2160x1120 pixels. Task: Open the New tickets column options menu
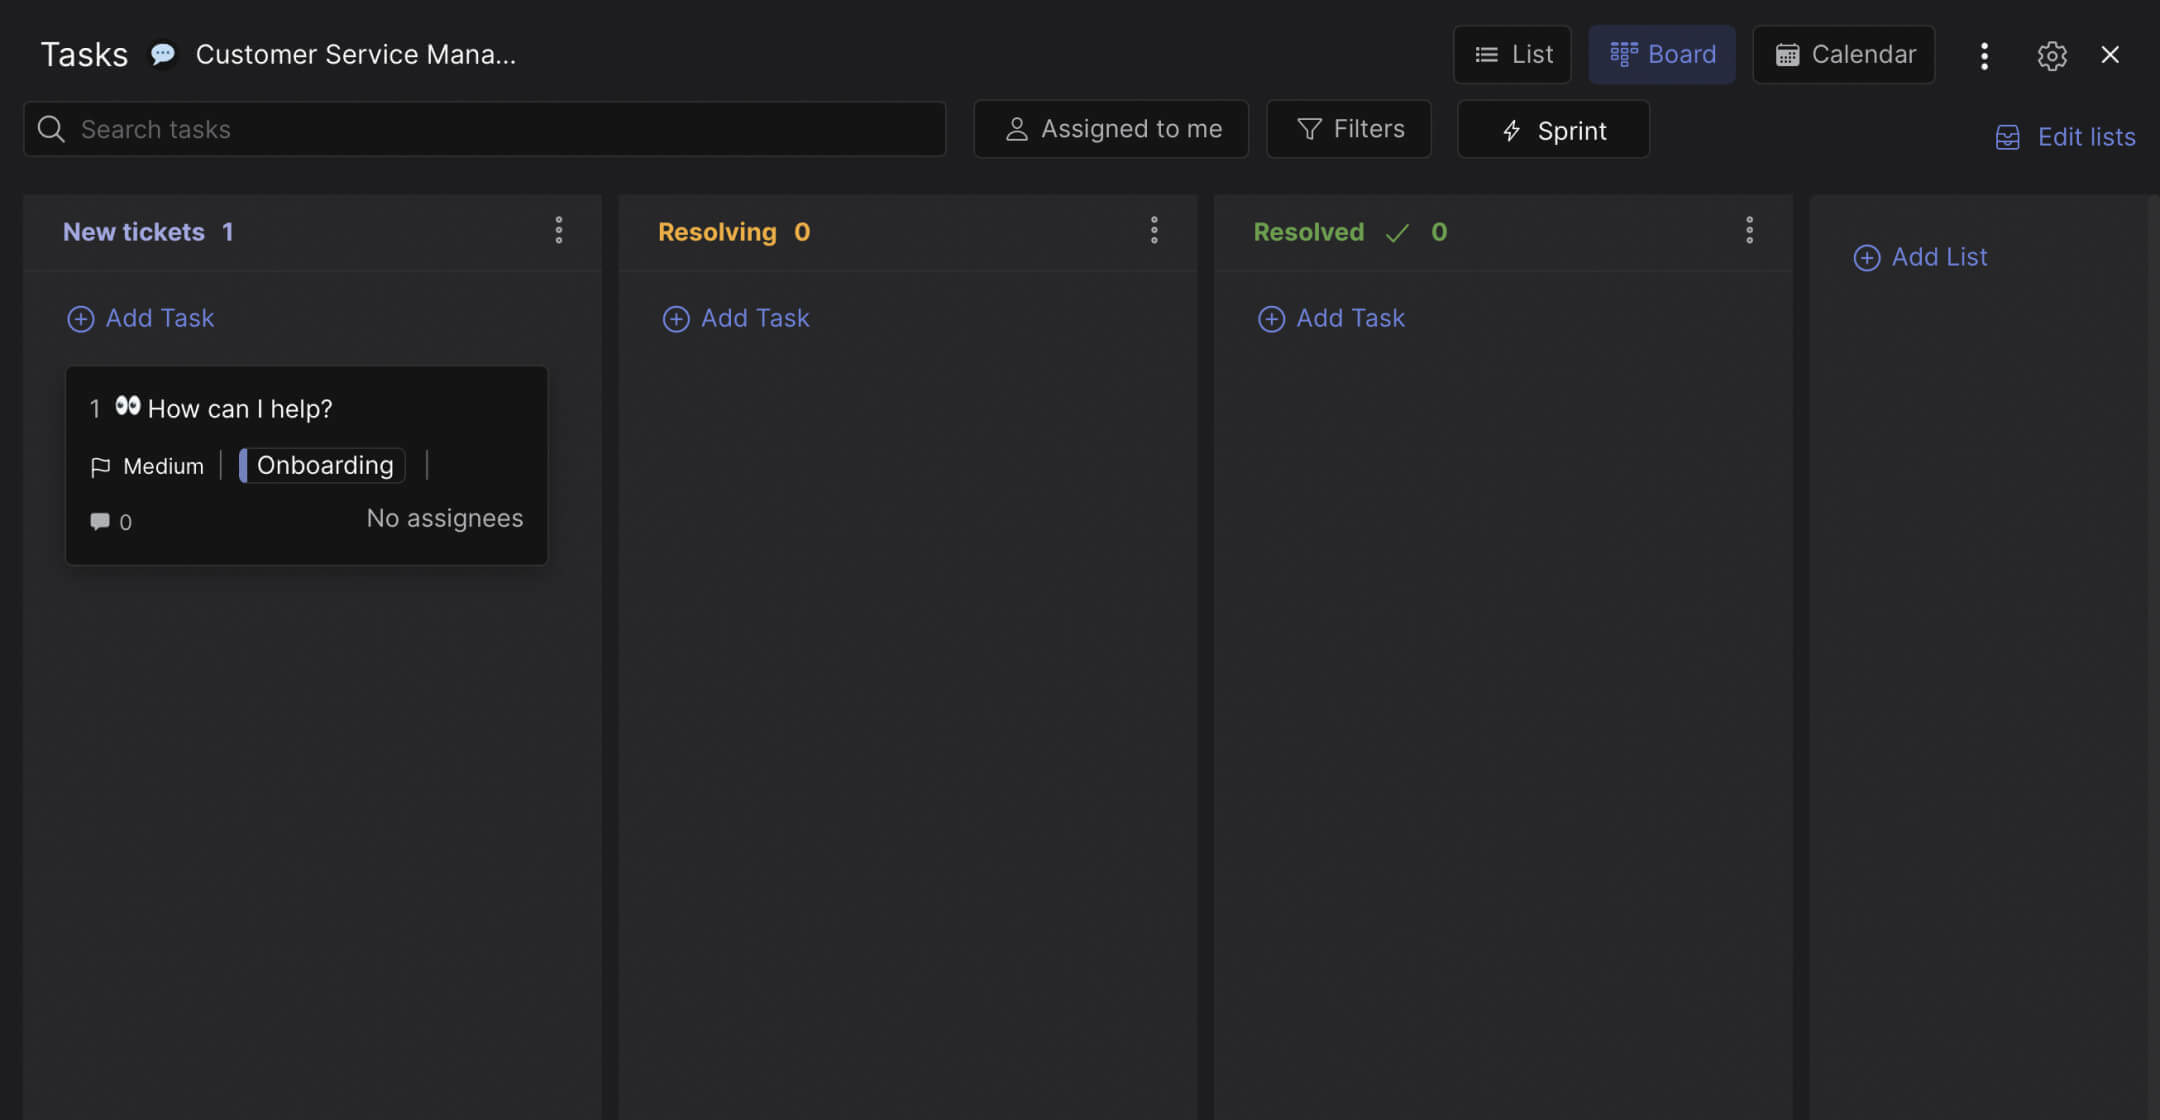(x=559, y=230)
